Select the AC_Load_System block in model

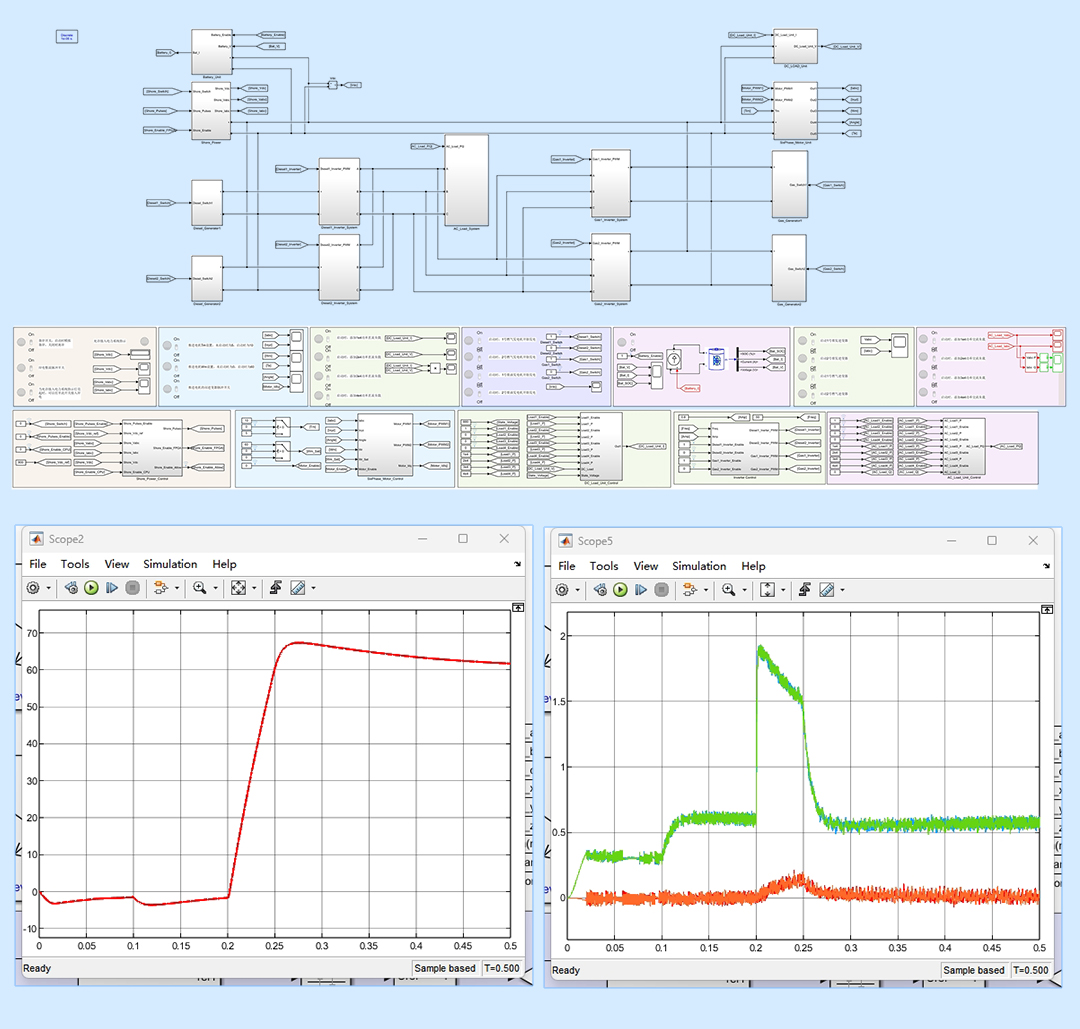point(466,180)
